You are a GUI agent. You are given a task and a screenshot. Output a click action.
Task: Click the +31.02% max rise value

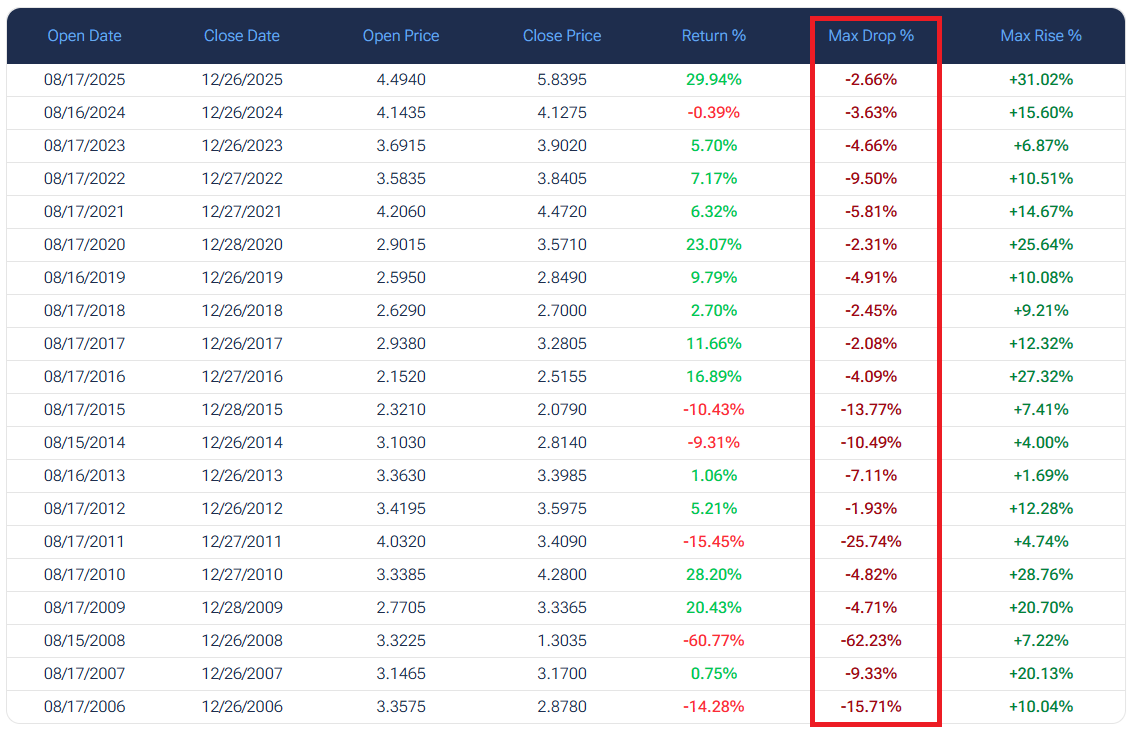1041,80
